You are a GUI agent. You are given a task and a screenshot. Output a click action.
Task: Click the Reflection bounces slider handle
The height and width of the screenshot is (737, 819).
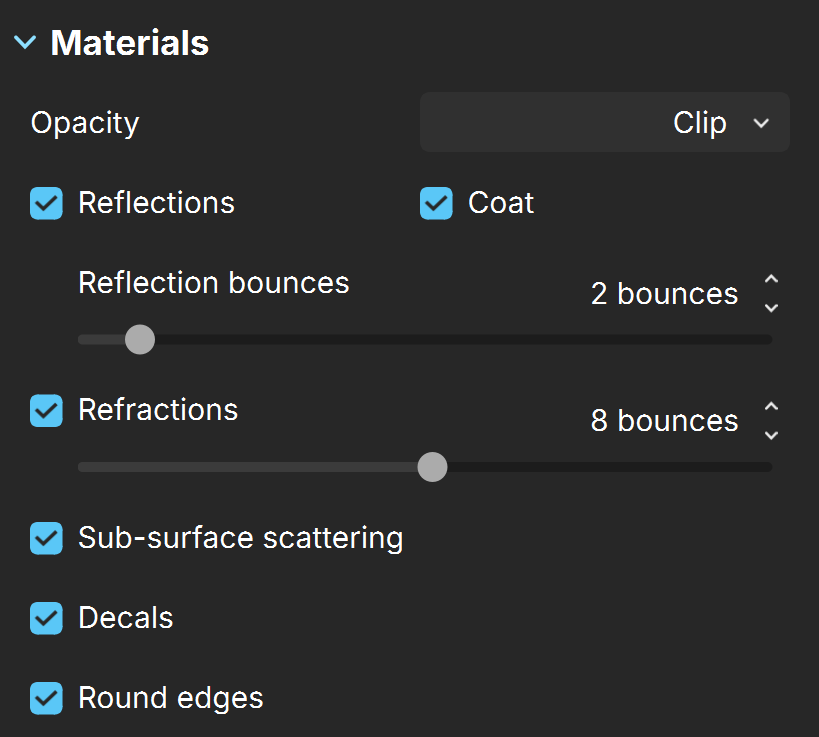[140, 340]
